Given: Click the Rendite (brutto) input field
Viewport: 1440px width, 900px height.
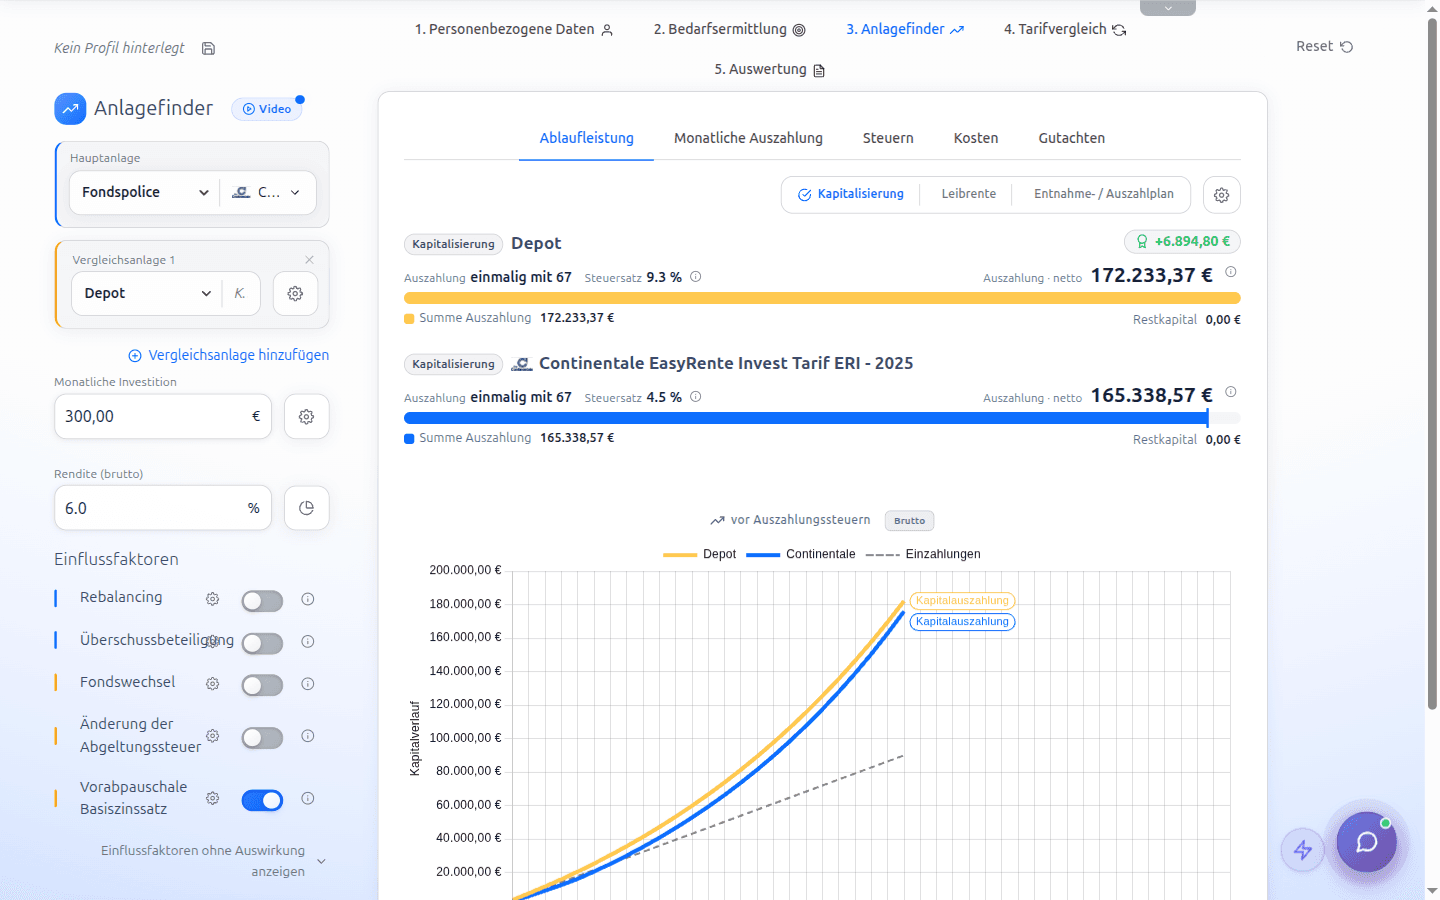Looking at the screenshot, I should [162, 508].
